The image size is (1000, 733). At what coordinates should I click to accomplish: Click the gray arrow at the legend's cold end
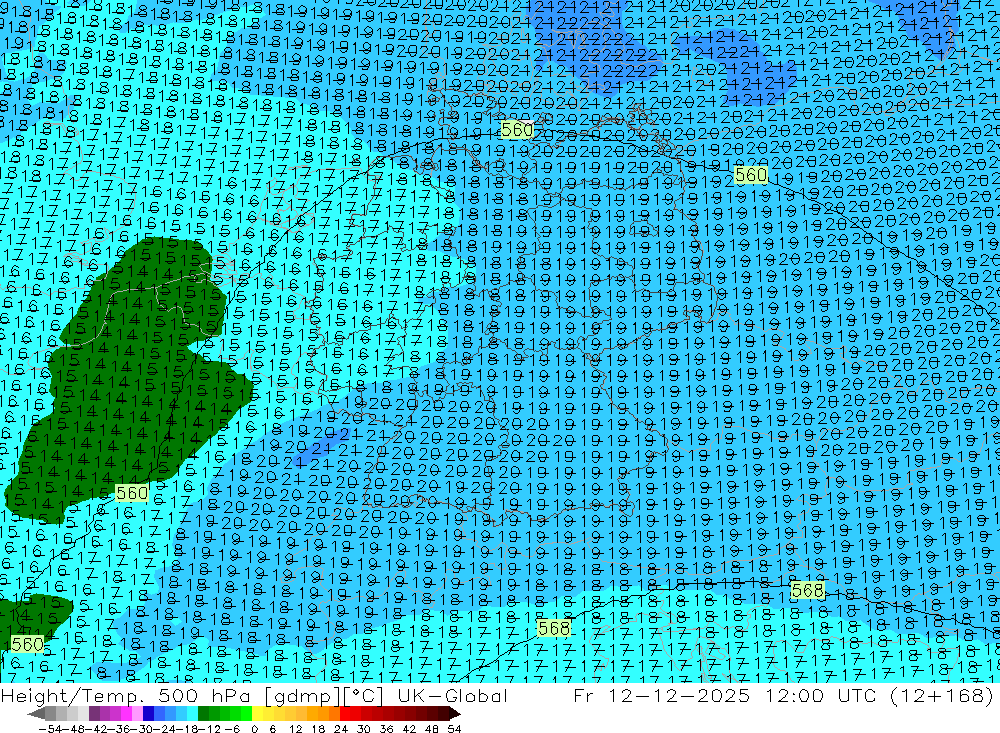(37, 714)
